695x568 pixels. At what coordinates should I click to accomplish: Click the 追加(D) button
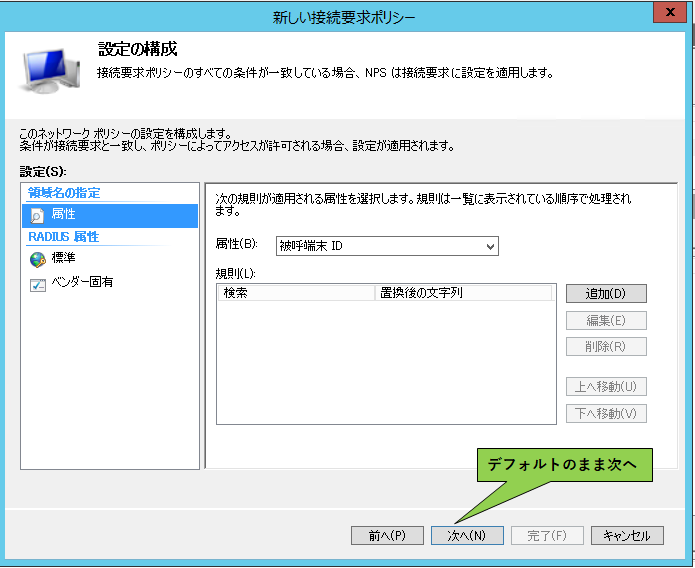606,294
